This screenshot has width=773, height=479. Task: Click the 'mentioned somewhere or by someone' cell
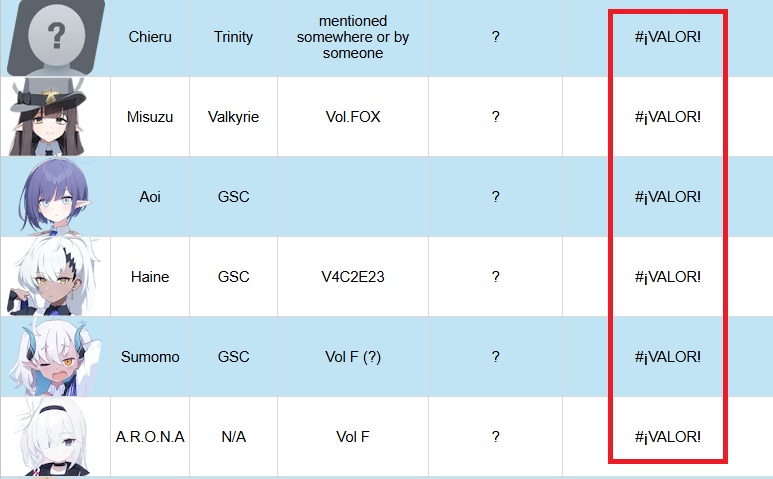coord(353,37)
